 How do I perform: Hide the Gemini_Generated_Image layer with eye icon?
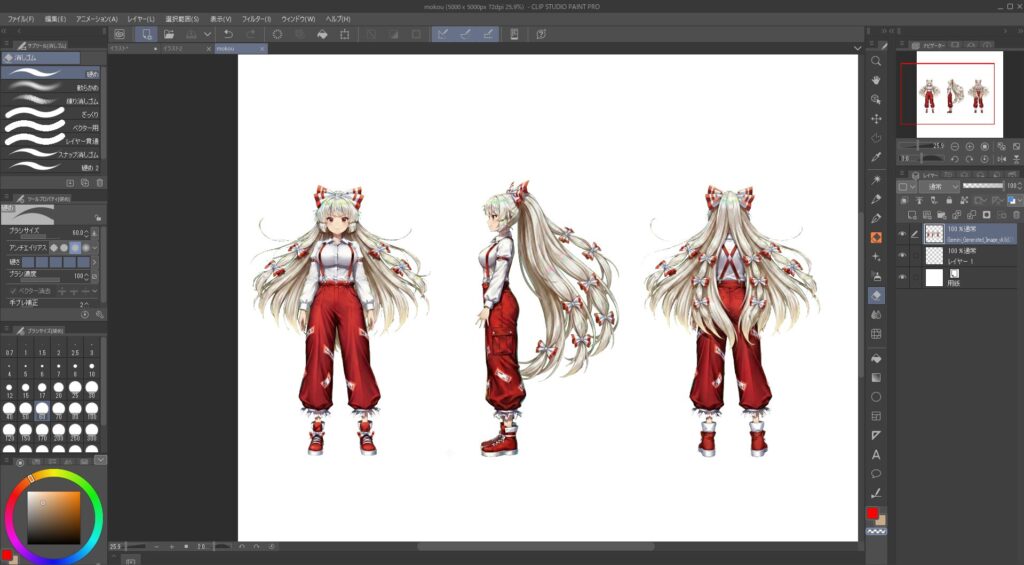903,234
